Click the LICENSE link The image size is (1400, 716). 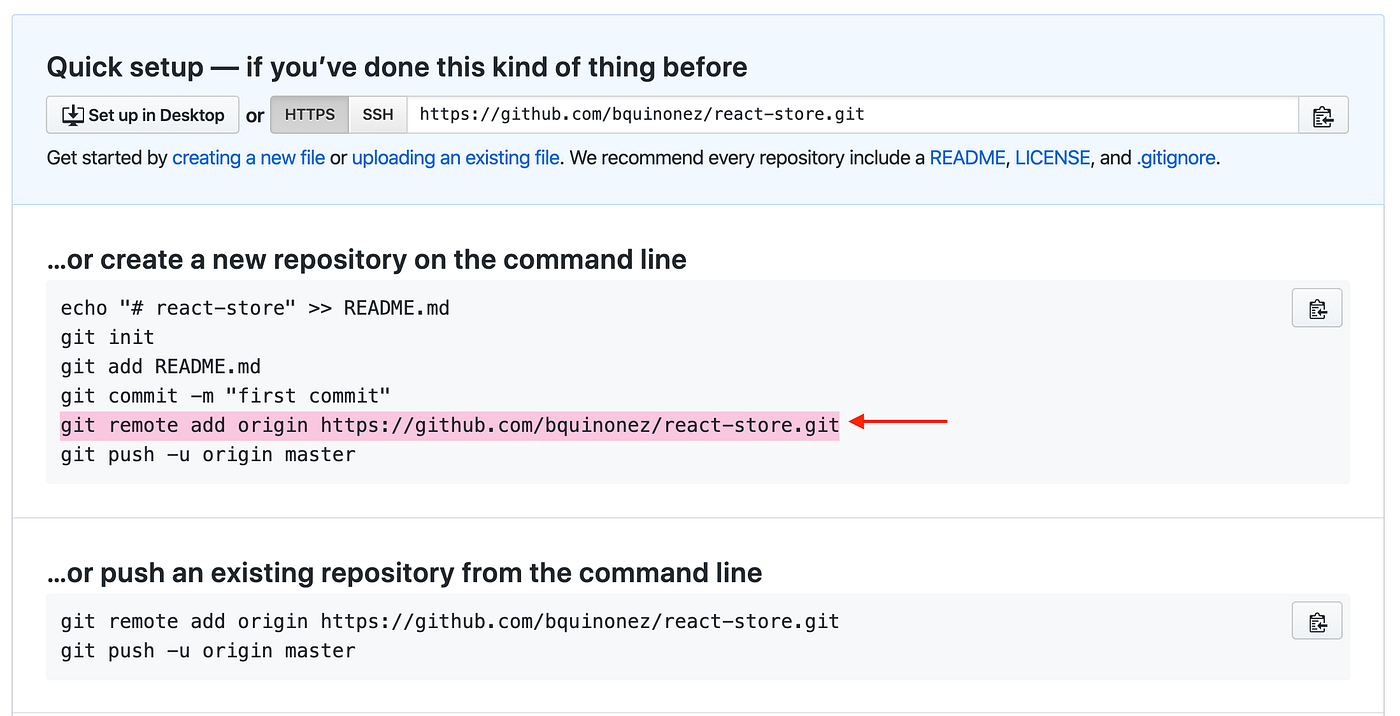(1052, 157)
